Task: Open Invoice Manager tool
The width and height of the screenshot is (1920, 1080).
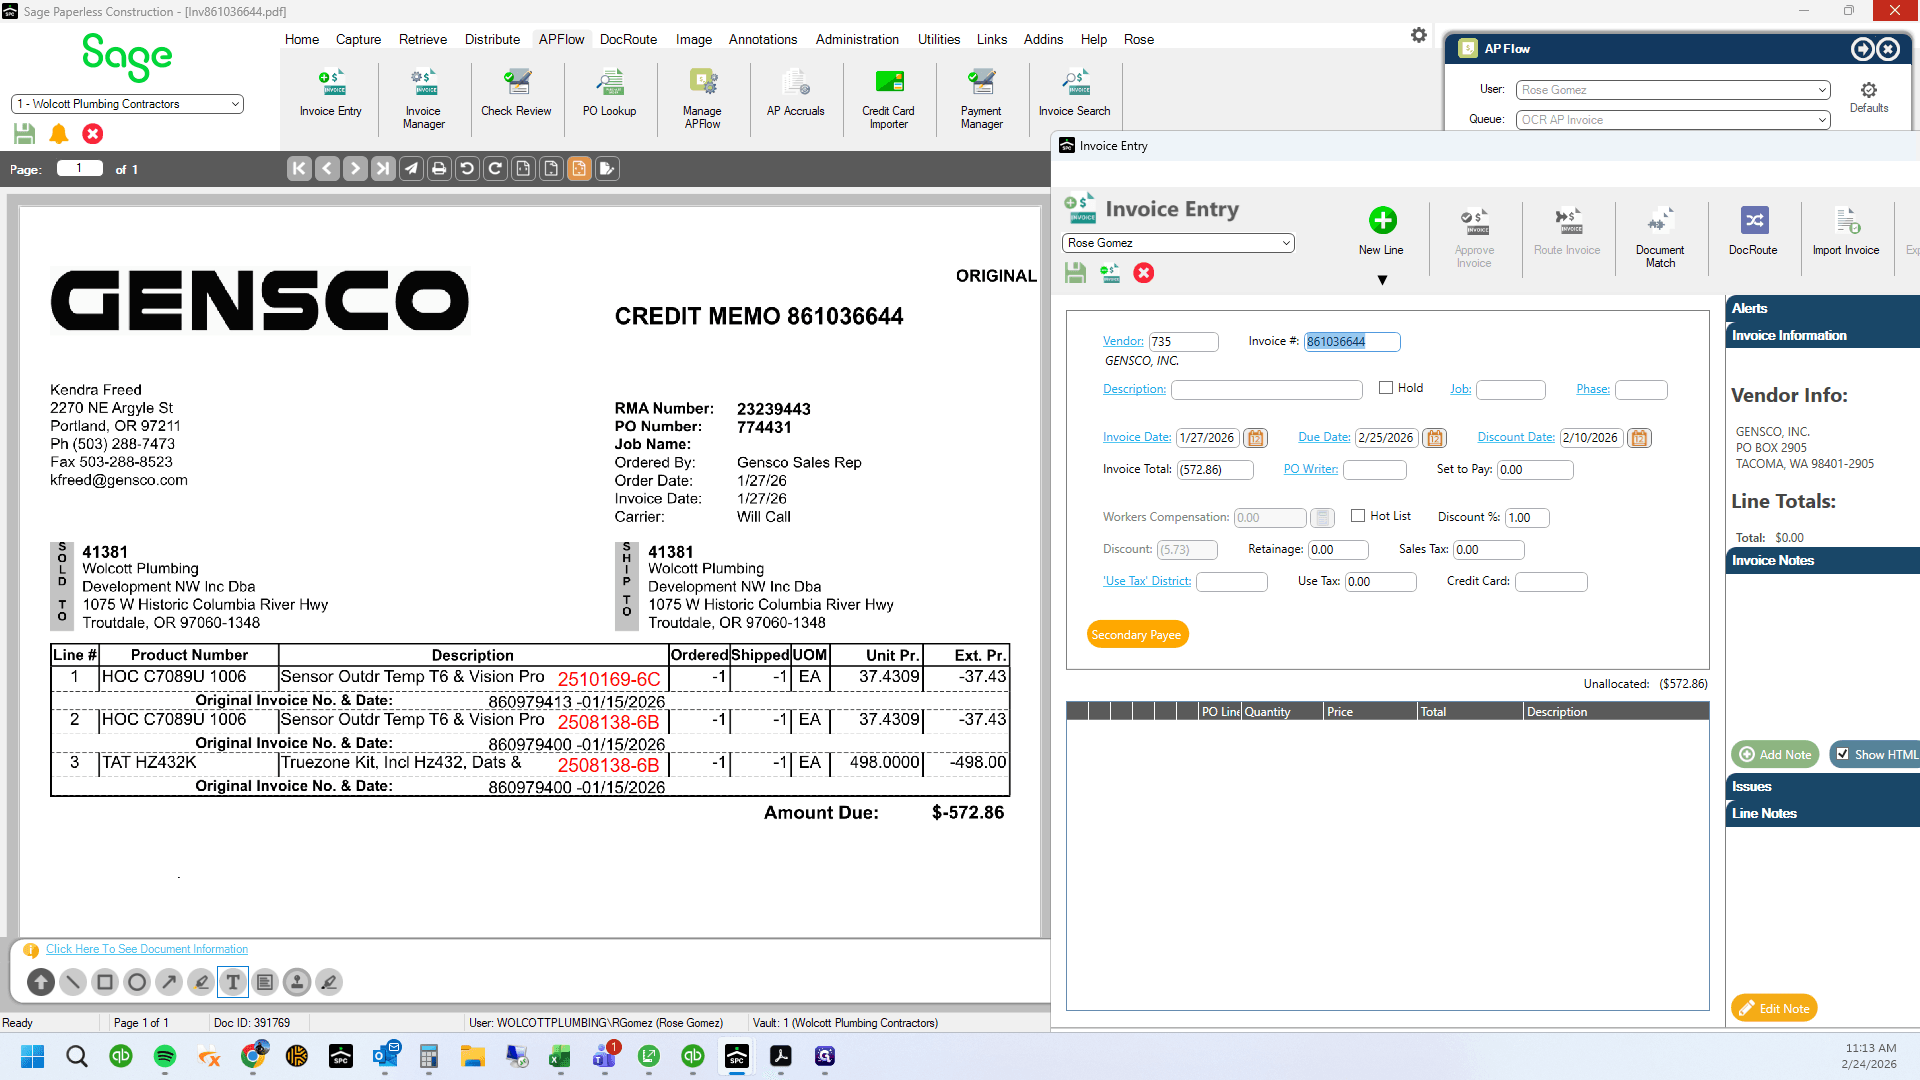Action: [423, 99]
